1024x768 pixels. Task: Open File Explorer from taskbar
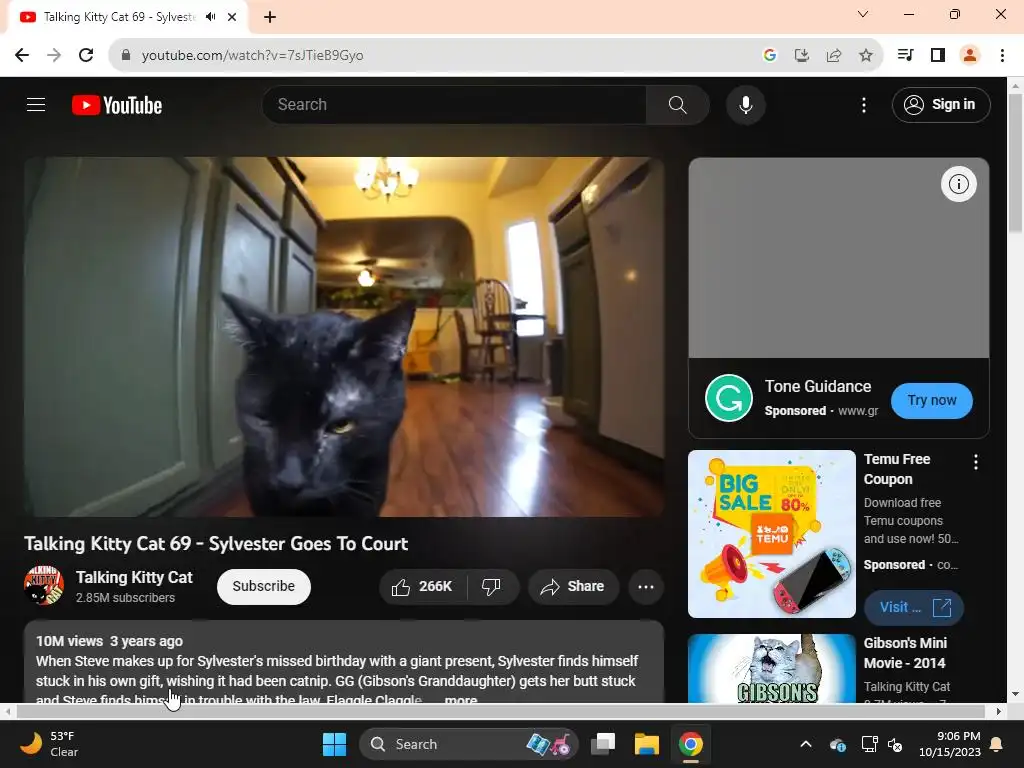click(647, 744)
